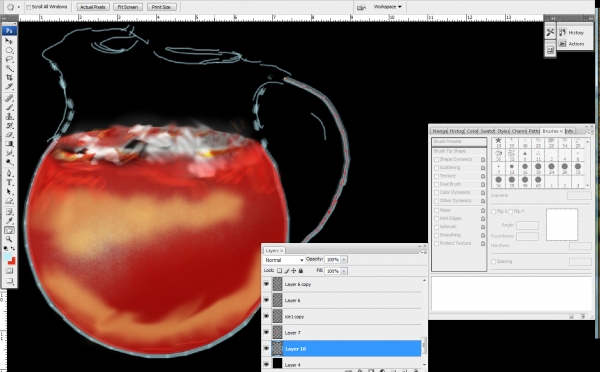Screen dimensions: 600x372
Task: Select the Smudge tool
Action: pyautogui.click(x=9, y=153)
